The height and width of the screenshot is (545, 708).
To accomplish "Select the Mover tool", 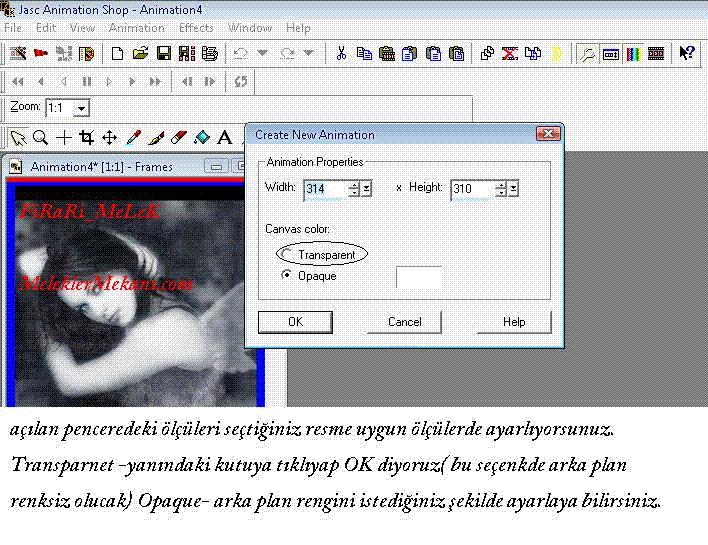I will tap(110, 137).
